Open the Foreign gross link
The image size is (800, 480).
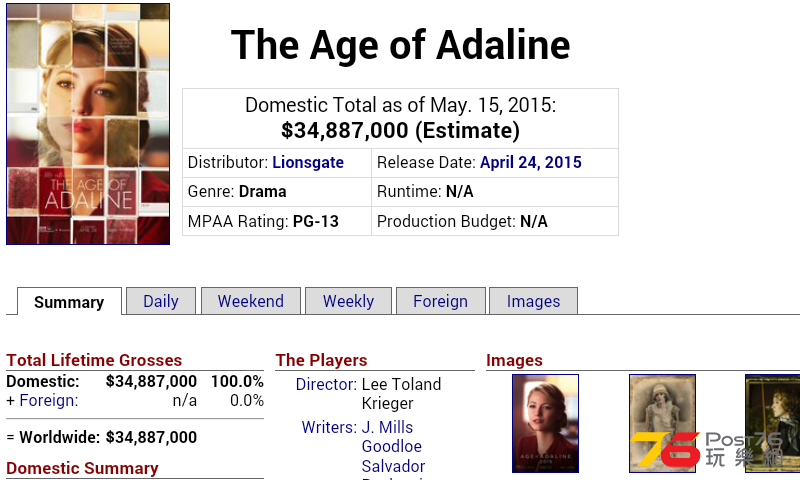coord(48,400)
